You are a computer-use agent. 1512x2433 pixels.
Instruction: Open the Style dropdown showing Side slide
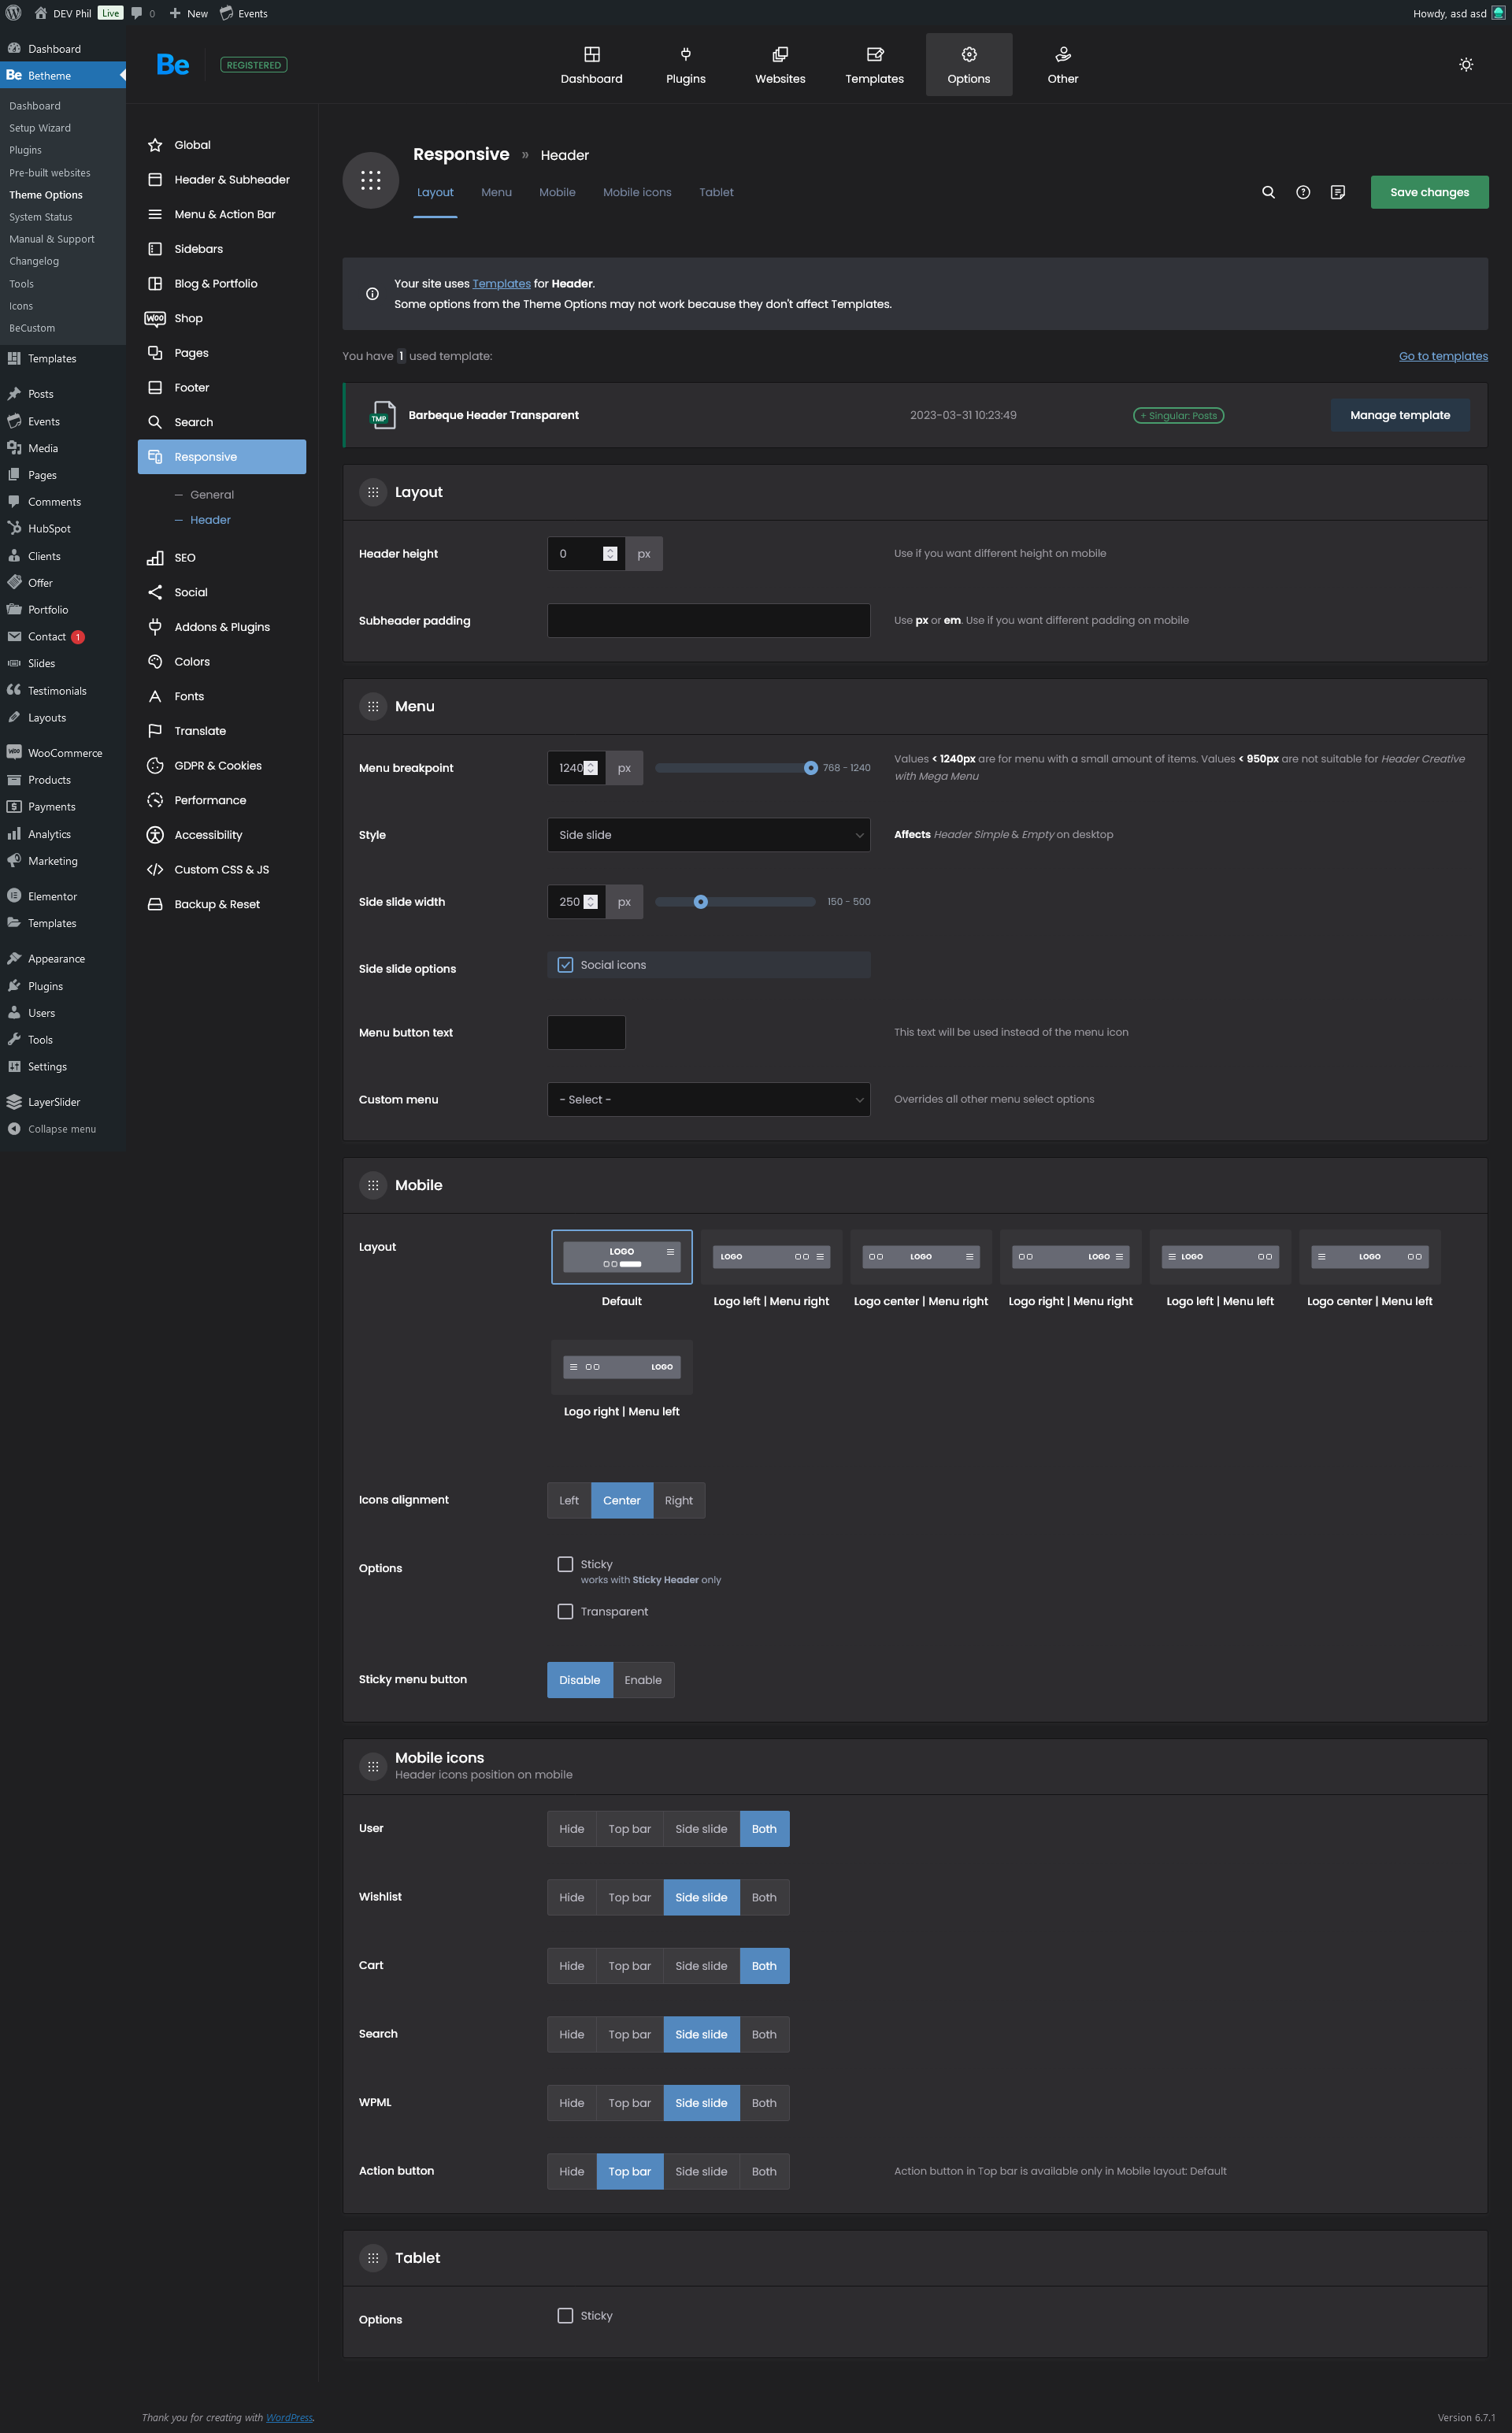pos(709,835)
